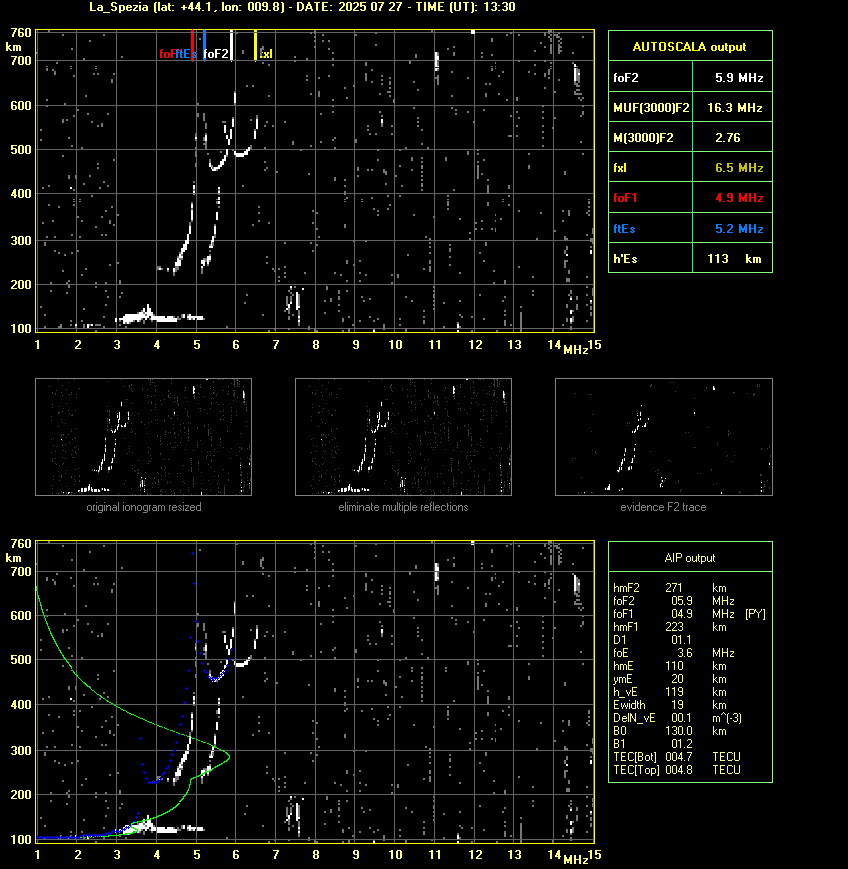
Task: Select the M(3000)F2 label cell
Action: coord(651,137)
